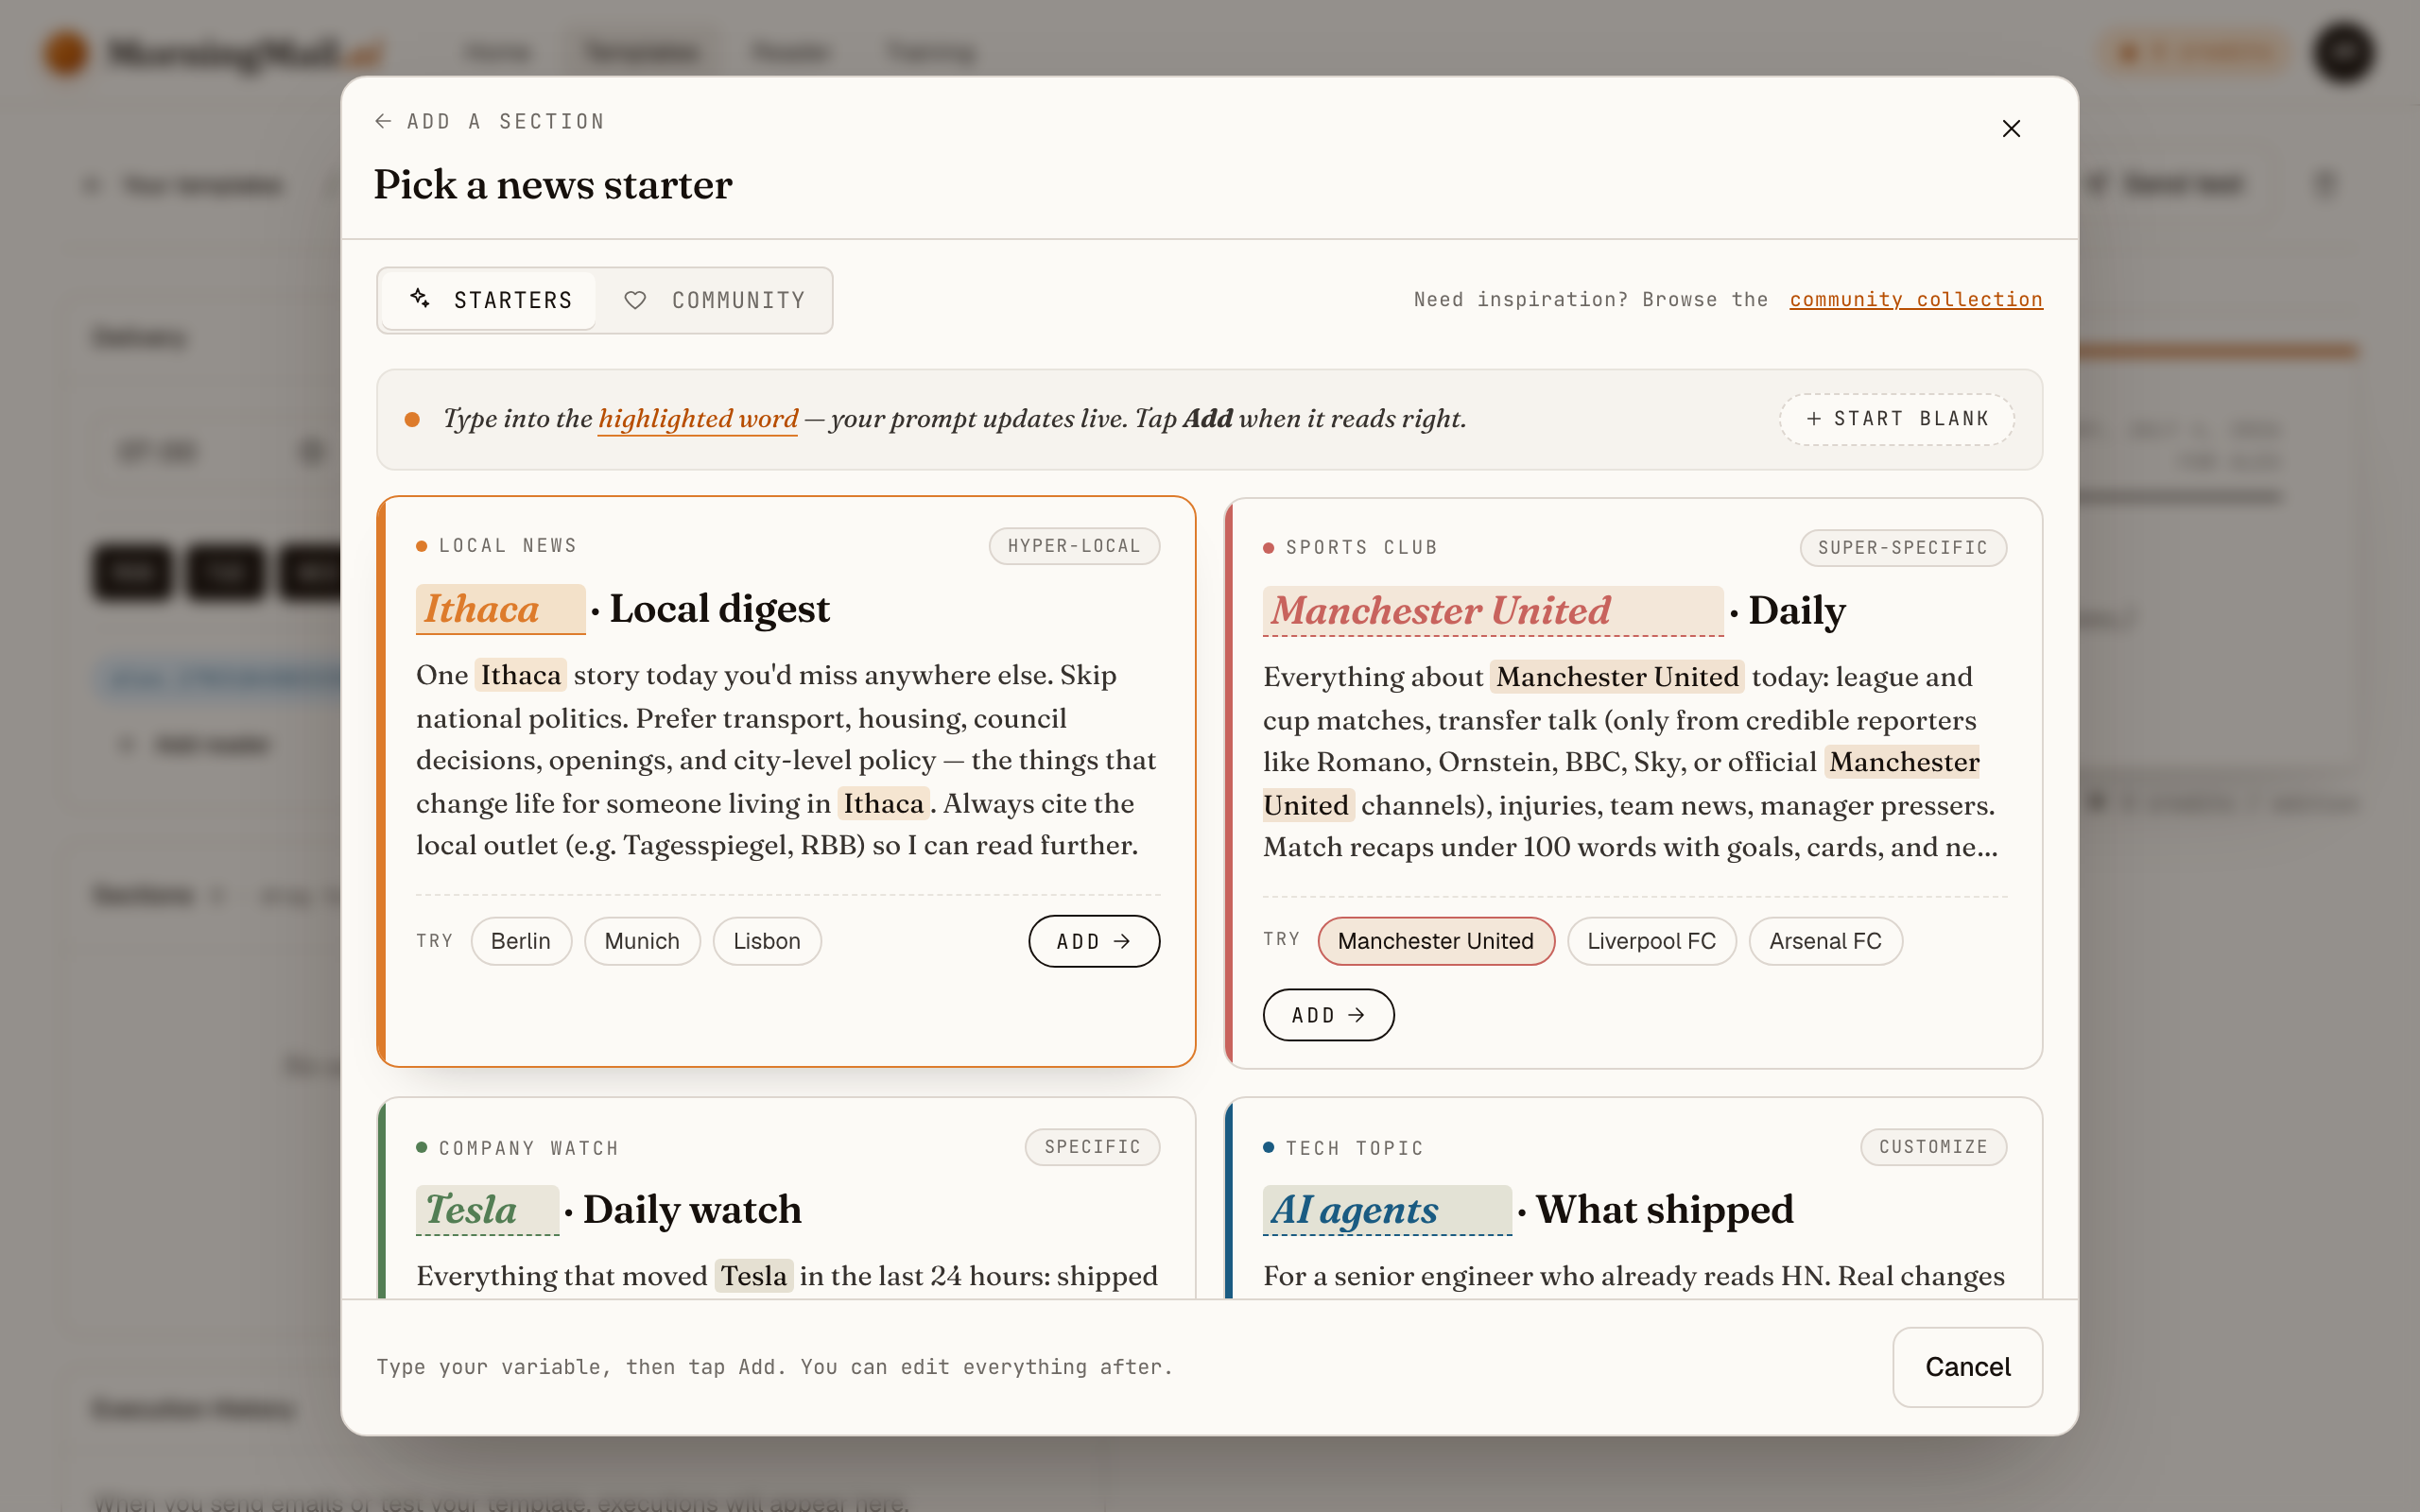Choose the Lisbon suggestion chip
Viewport: 2420px width, 1512px height.
click(767, 941)
